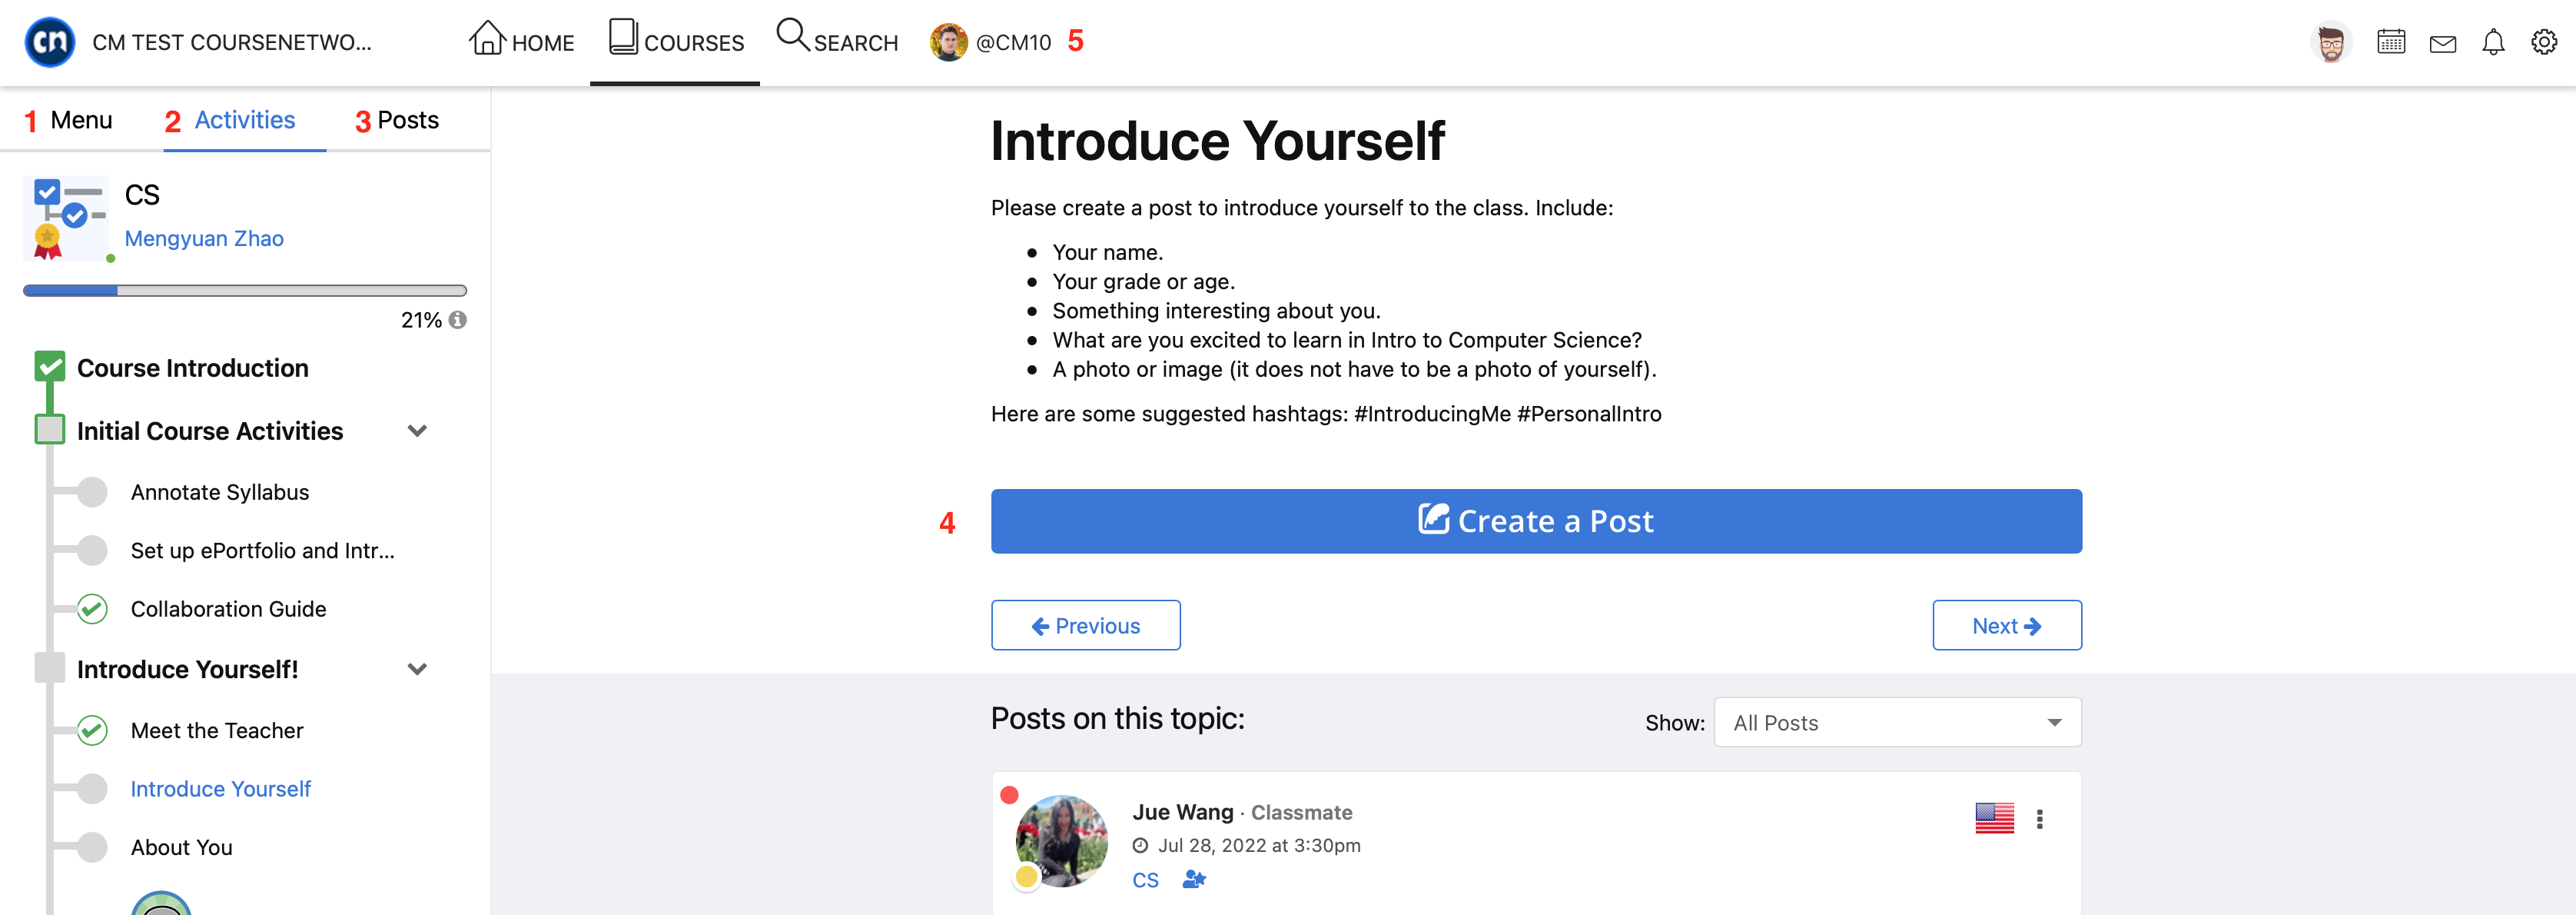This screenshot has height=915, width=2576.
Task: Click the Meet the Teacher completed checkmark
Action: [92, 730]
